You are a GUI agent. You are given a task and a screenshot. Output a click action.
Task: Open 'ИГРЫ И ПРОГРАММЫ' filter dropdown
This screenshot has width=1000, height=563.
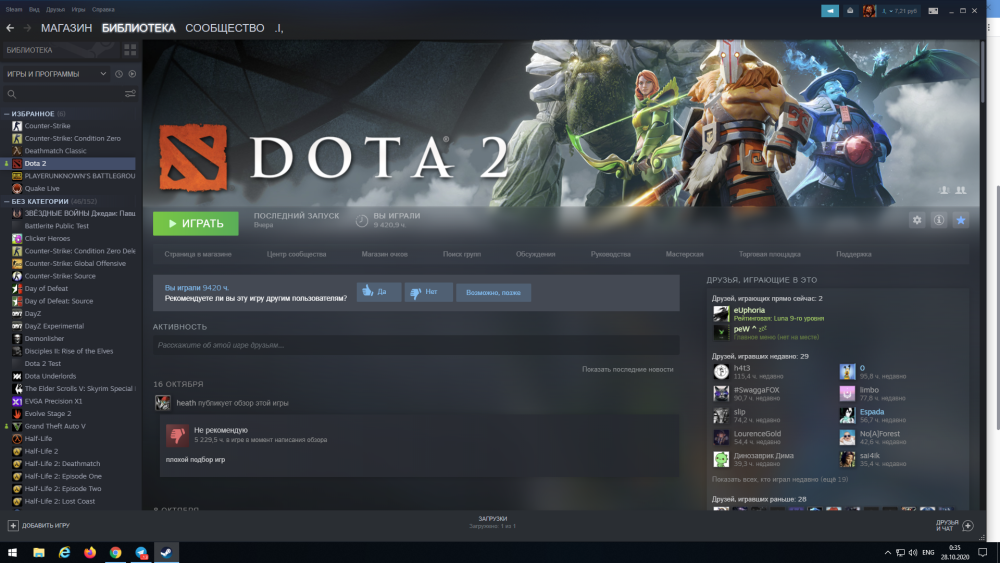pos(56,74)
